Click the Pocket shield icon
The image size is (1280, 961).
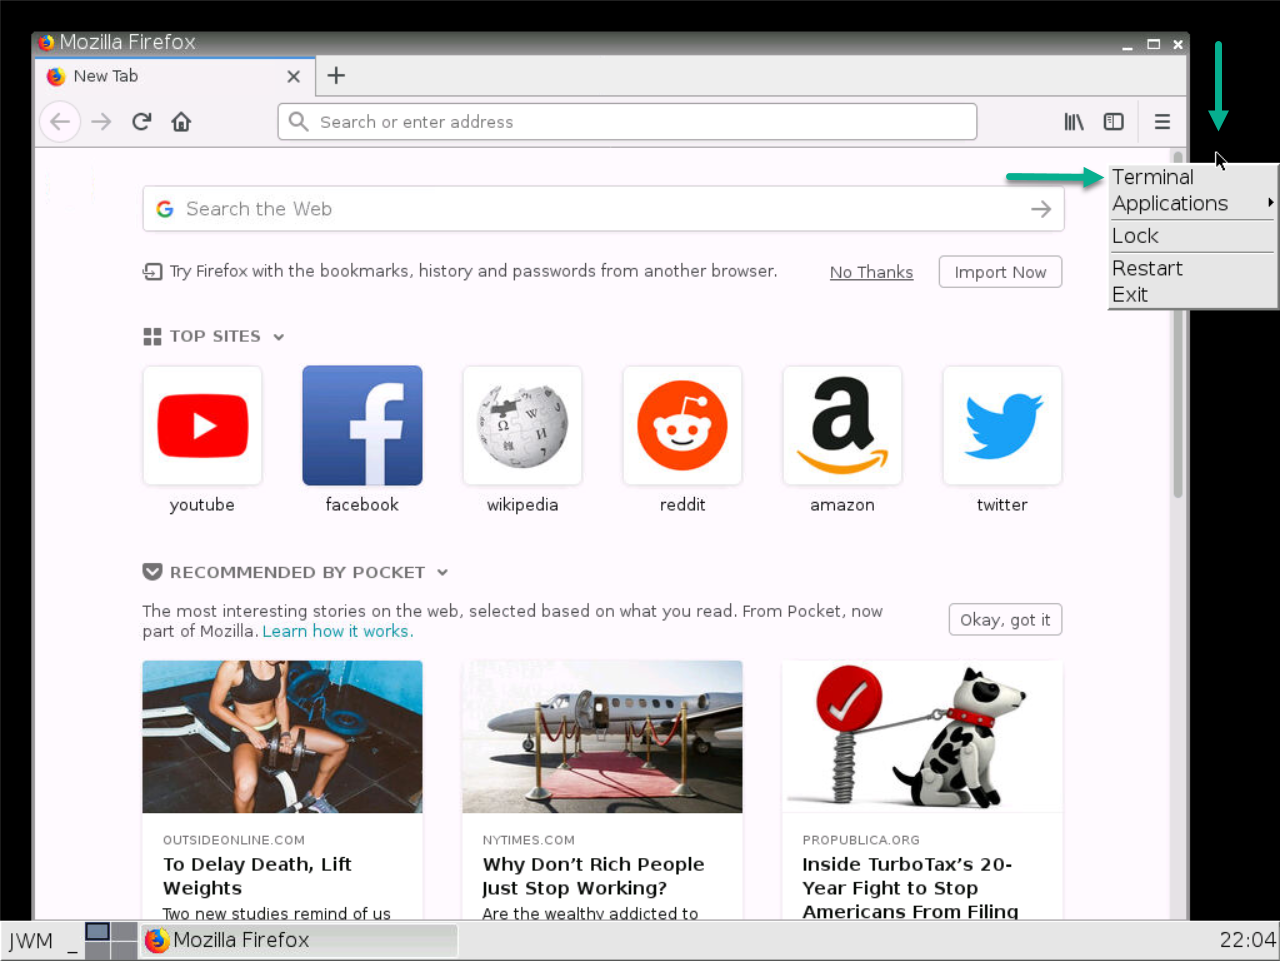point(152,572)
